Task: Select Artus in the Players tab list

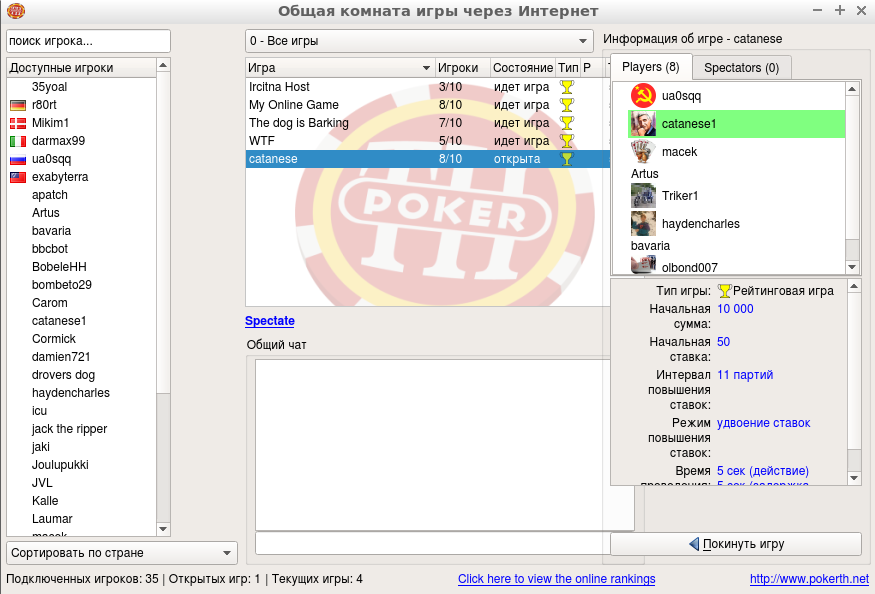Action: pyautogui.click(x=737, y=174)
